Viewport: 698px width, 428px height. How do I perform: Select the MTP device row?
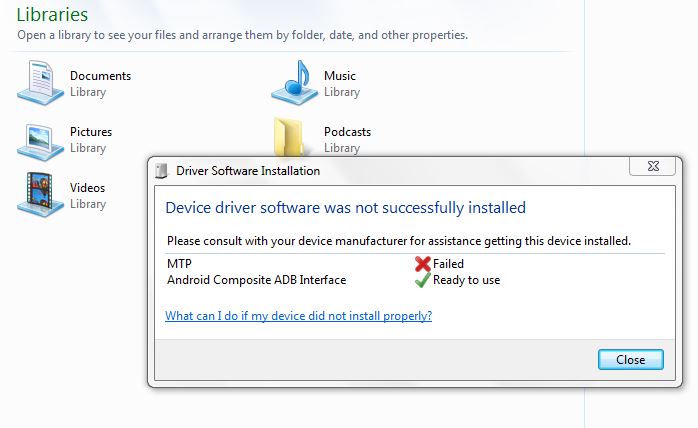tap(415, 264)
